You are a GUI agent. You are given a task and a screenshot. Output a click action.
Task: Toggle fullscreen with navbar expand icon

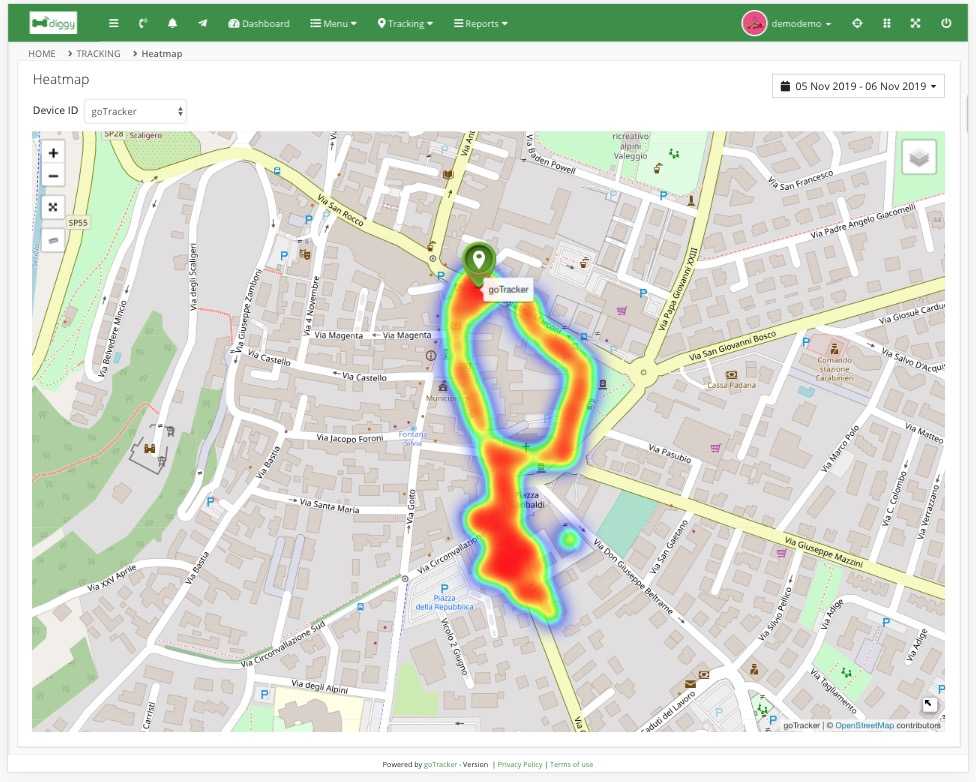tap(915, 23)
